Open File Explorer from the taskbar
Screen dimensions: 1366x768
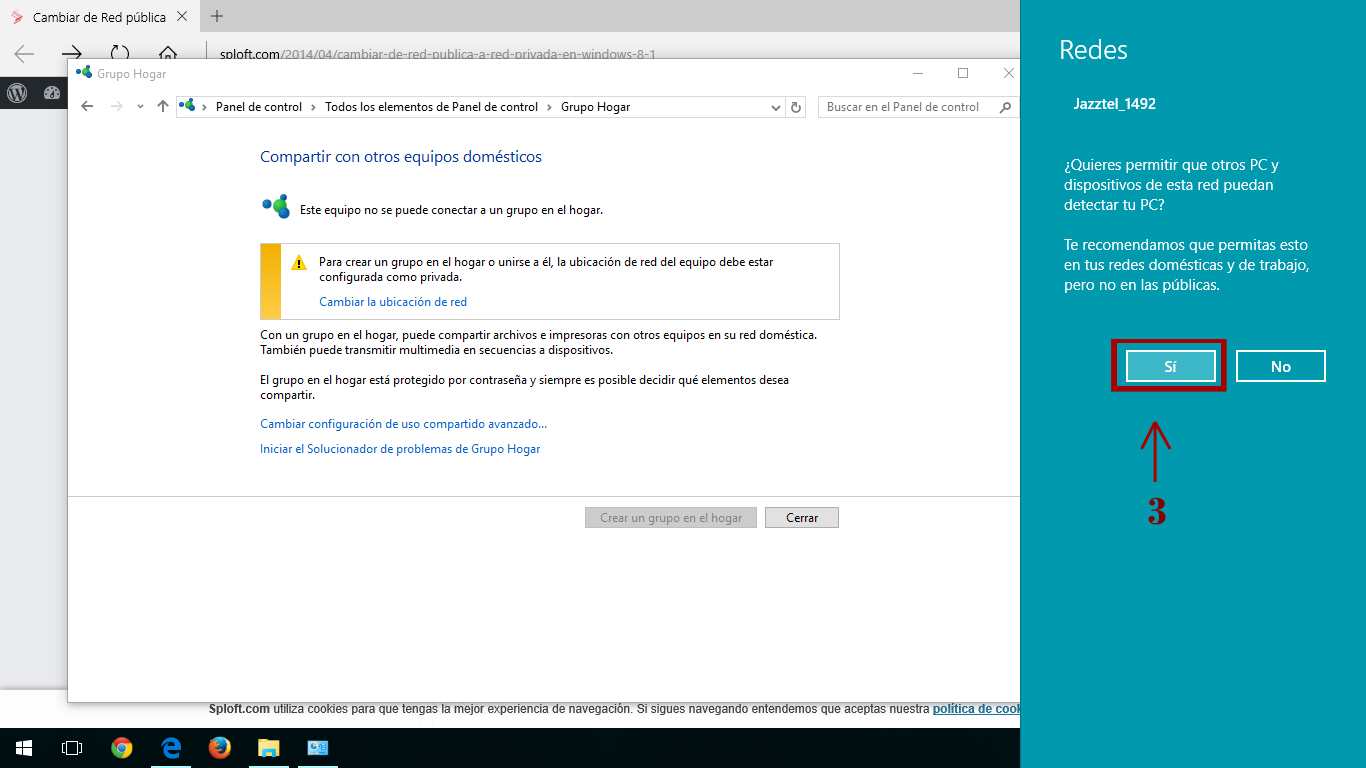coord(268,748)
